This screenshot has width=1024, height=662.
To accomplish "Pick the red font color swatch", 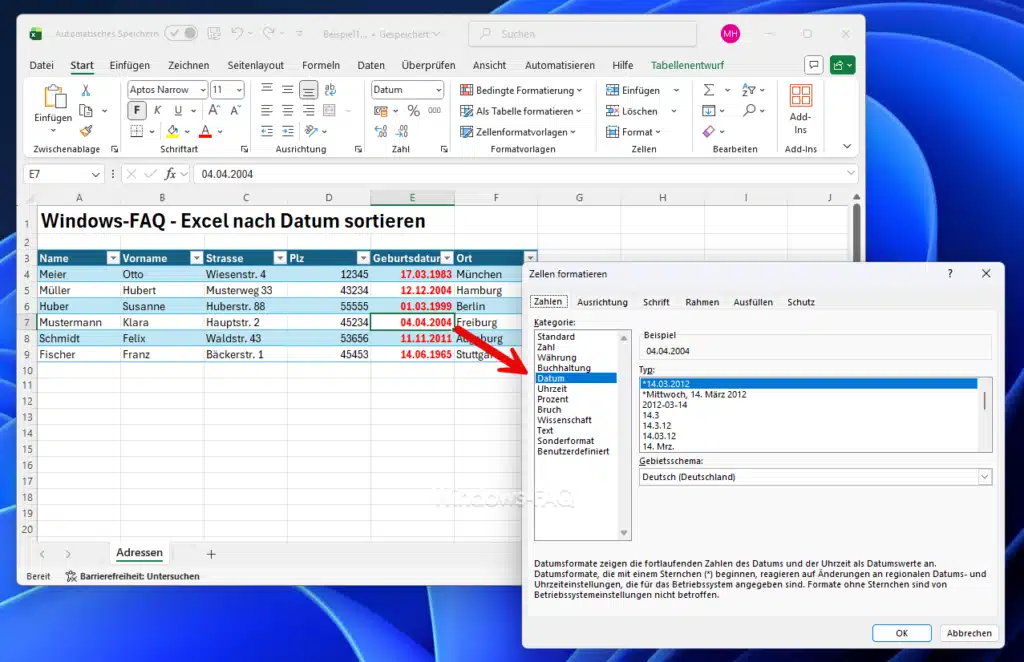I will 204,133.
